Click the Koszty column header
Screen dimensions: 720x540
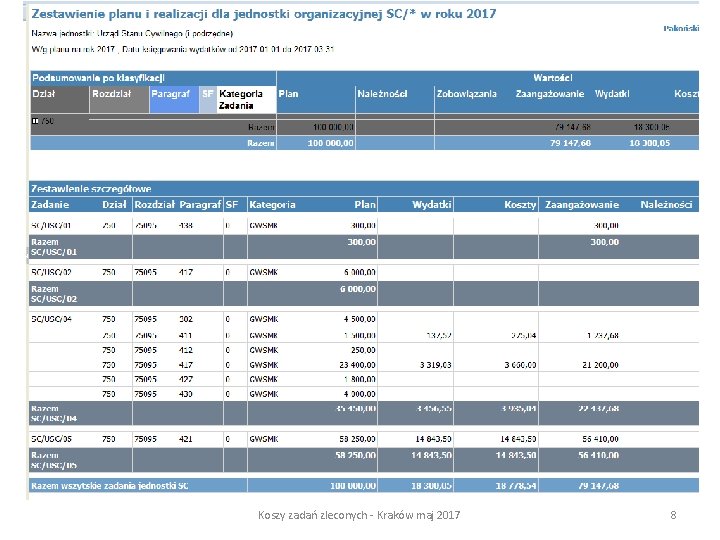pos(520,205)
